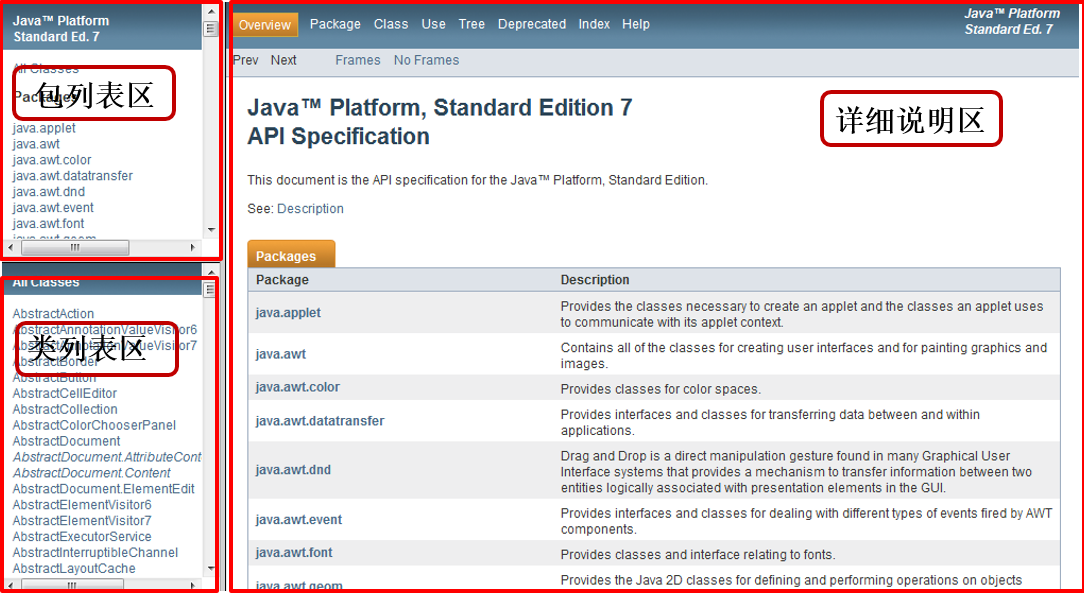Open java.awt.dnd in the Packages table
Image resolution: width=1084 pixels, height=593 pixels.
point(293,470)
